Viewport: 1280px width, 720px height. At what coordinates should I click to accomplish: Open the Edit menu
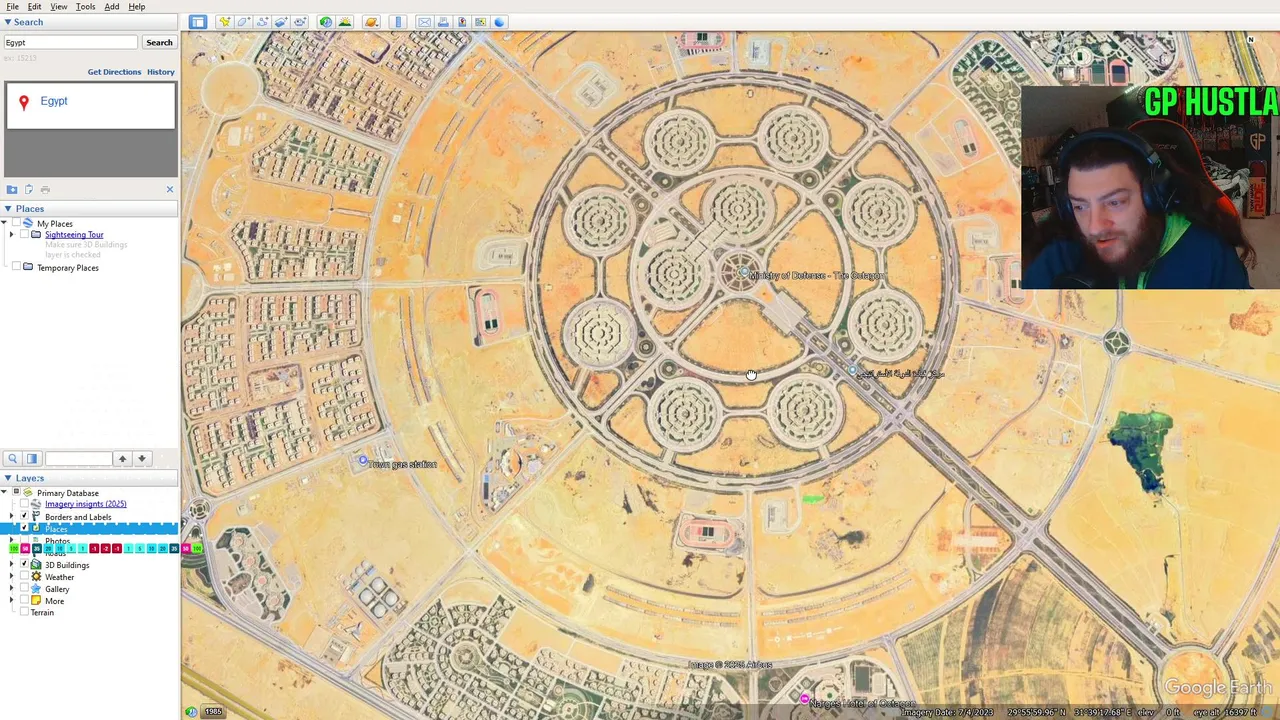[34, 7]
